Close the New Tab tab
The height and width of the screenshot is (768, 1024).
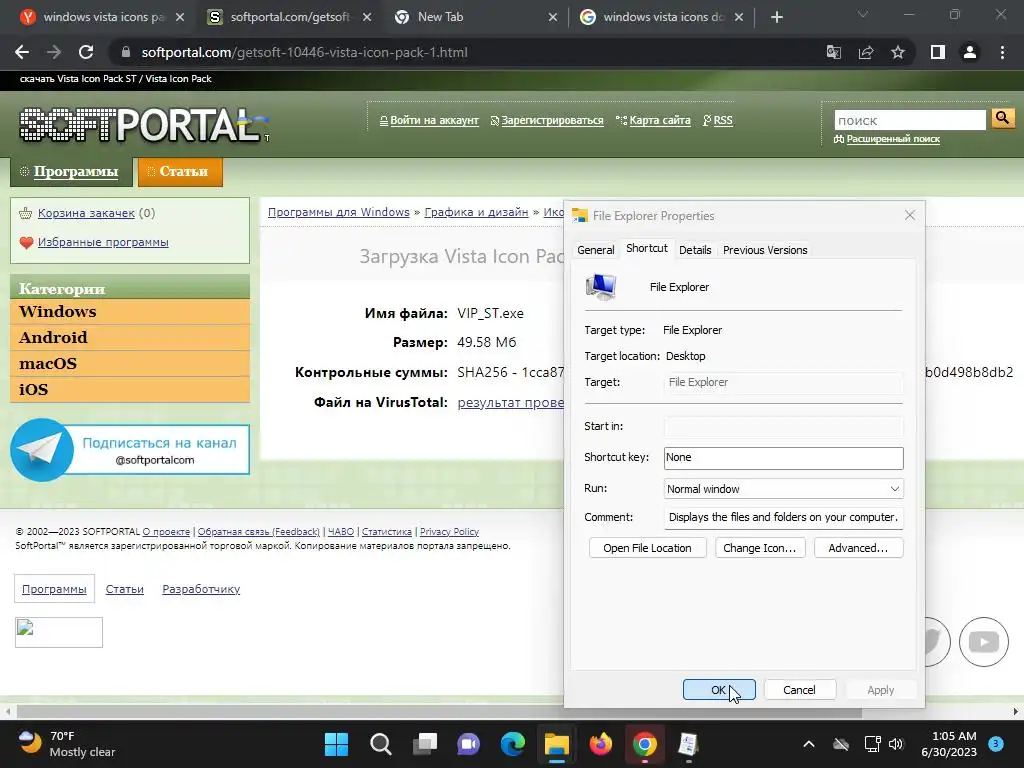point(552,17)
